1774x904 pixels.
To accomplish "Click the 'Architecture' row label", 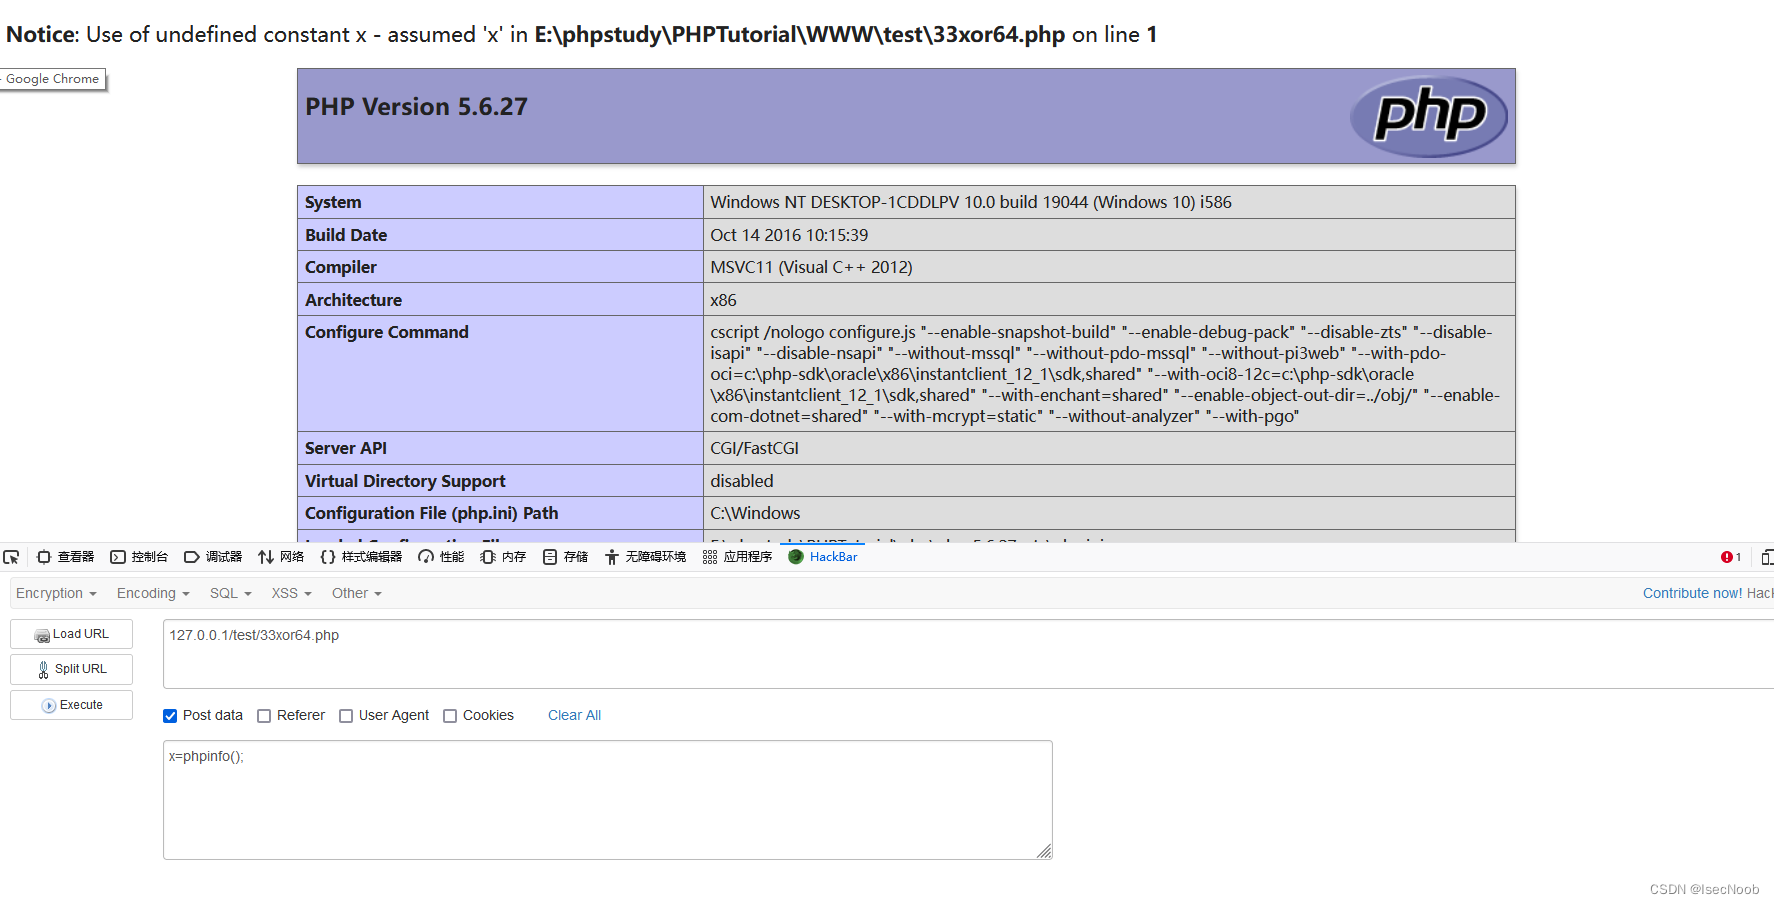I will point(353,300).
